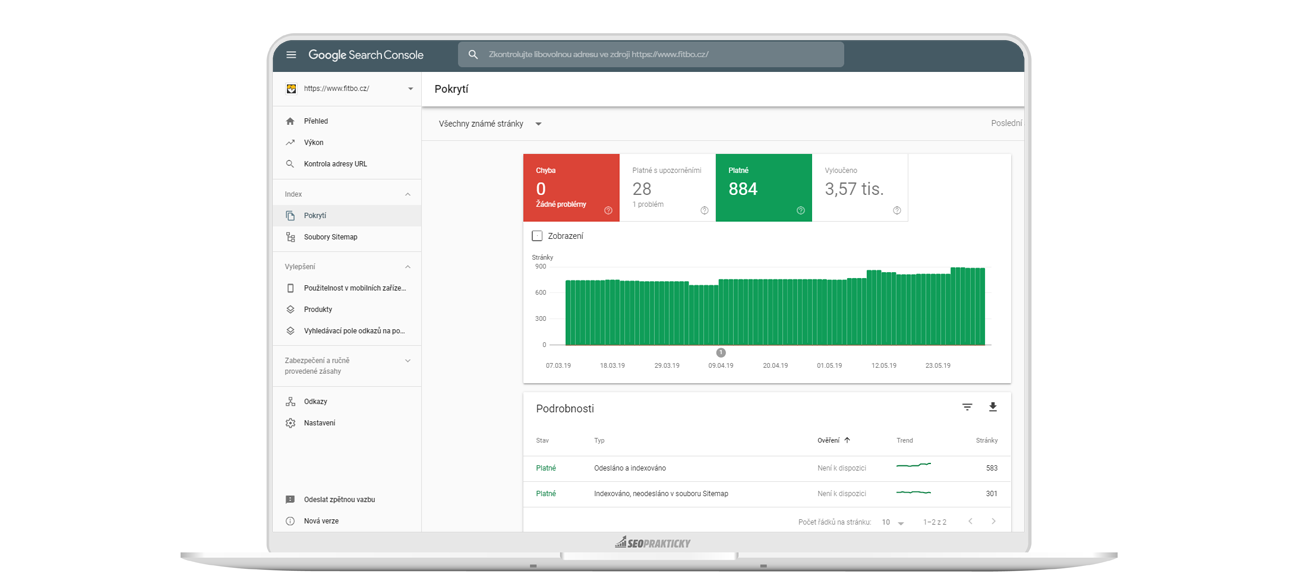Open help icon on Vyloučeno card
Image resolution: width=1300 pixels, height=587 pixels.
coord(896,211)
